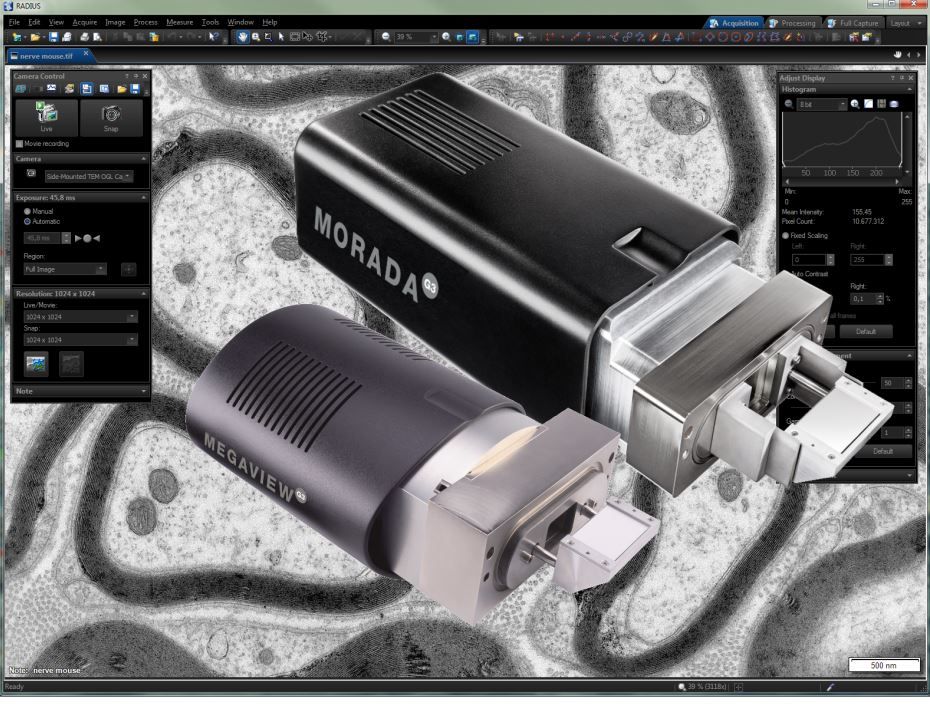Click the color image thumbnail under Resolution
The image size is (930, 708).
pos(36,364)
